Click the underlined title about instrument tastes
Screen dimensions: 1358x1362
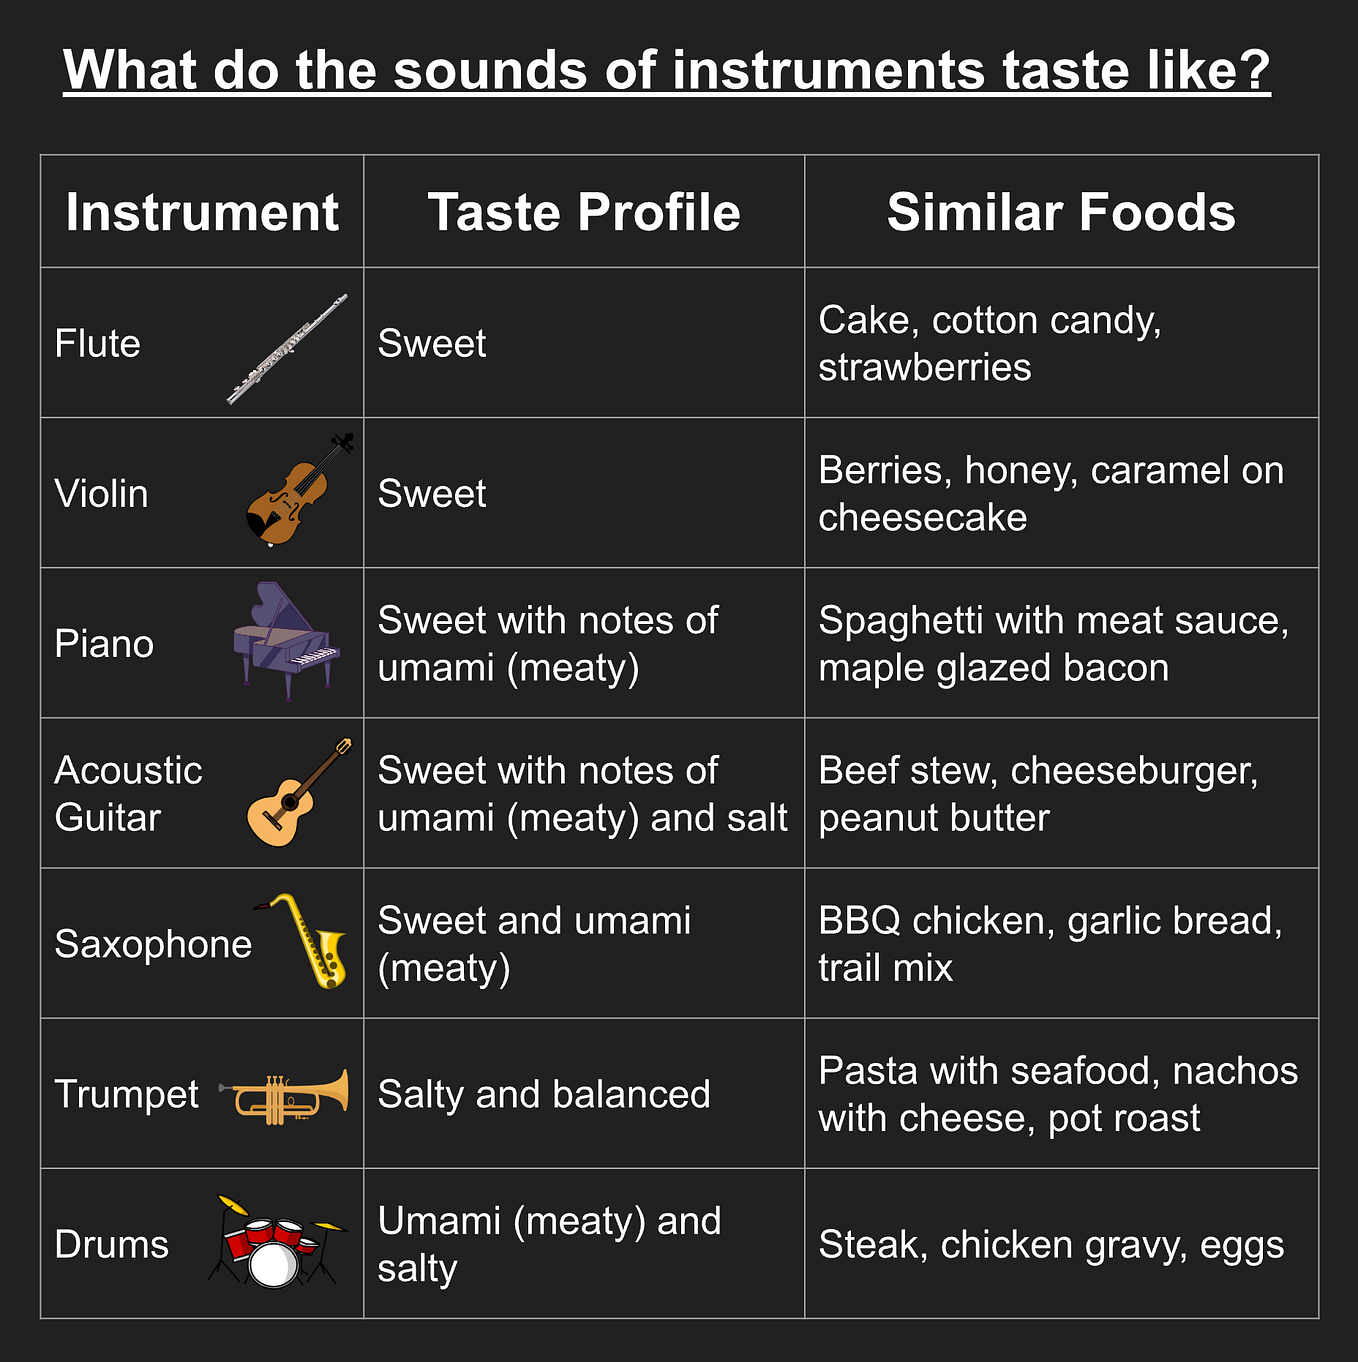[x=667, y=71]
